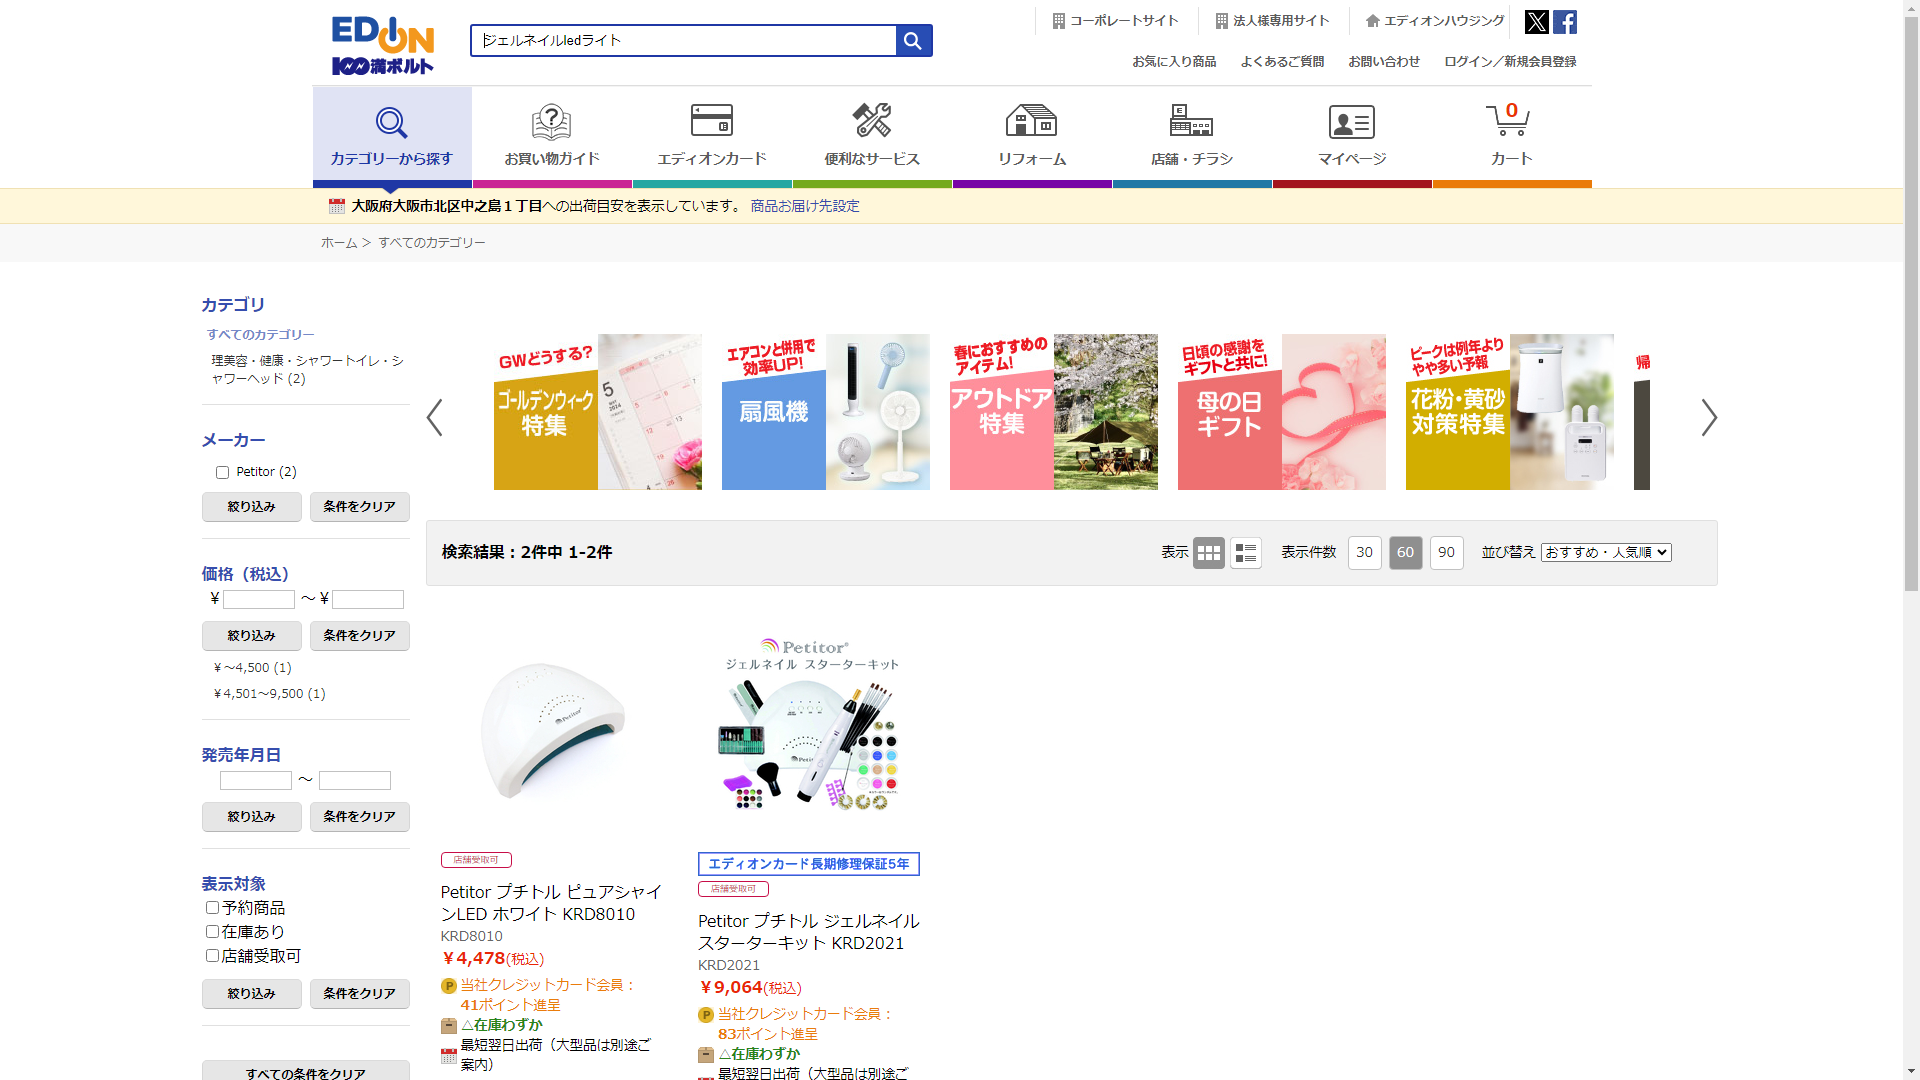This screenshot has height=1080, width=1920.
Task: Open the Edion Card icon
Action: click(711, 135)
